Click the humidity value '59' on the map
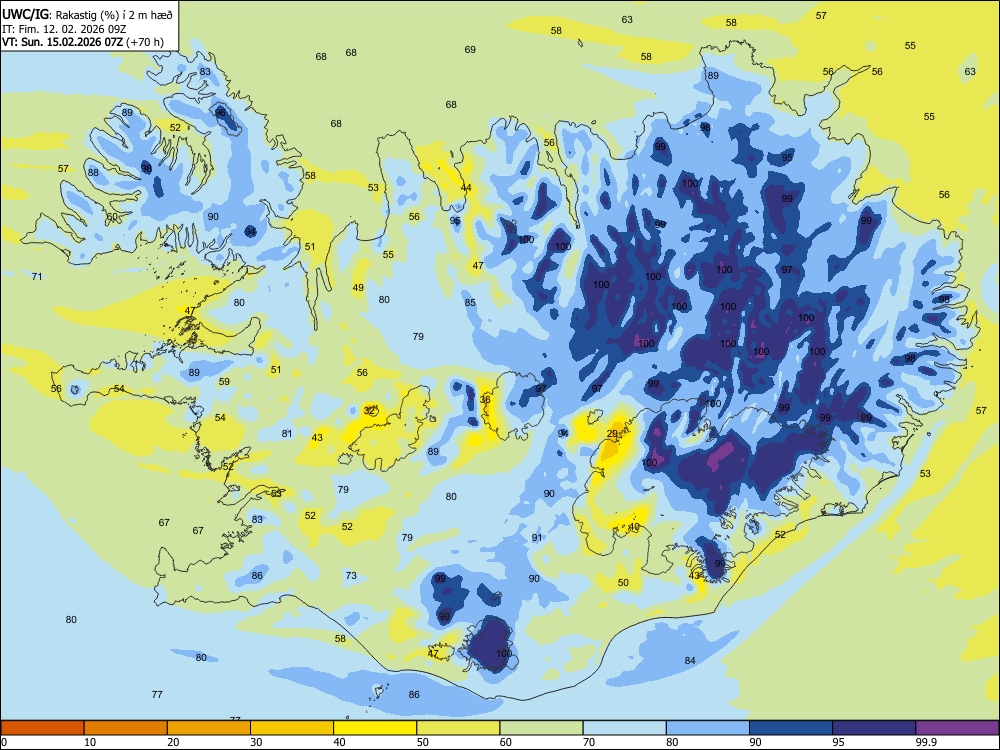 point(224,382)
